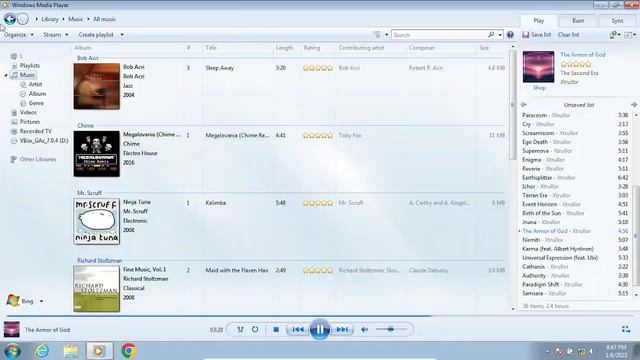Skip to next track
This screenshot has height=360, width=640.
(342, 329)
